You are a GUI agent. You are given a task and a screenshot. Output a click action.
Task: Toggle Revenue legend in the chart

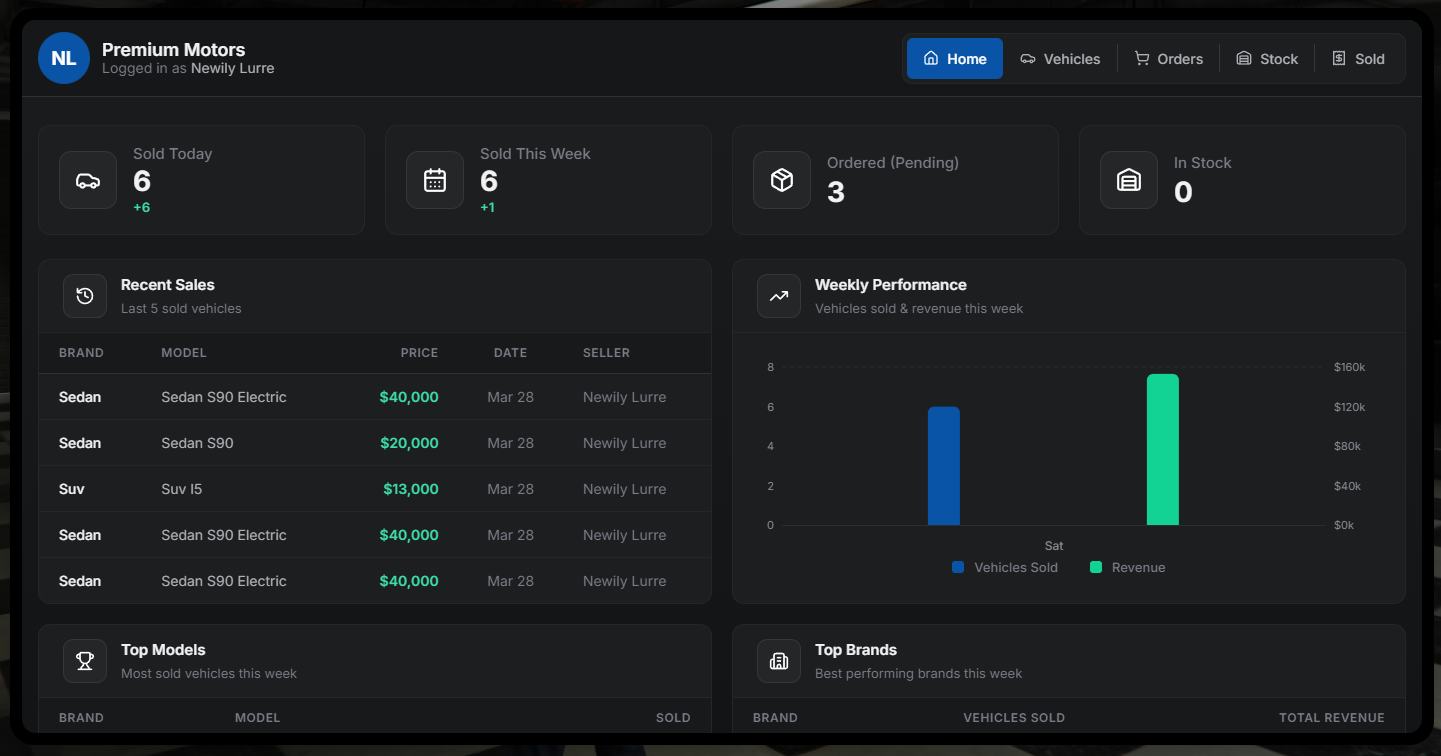click(x=1128, y=567)
